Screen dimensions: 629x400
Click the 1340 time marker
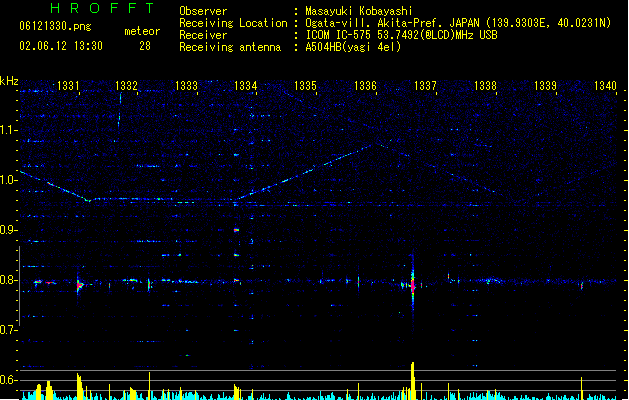[605, 86]
